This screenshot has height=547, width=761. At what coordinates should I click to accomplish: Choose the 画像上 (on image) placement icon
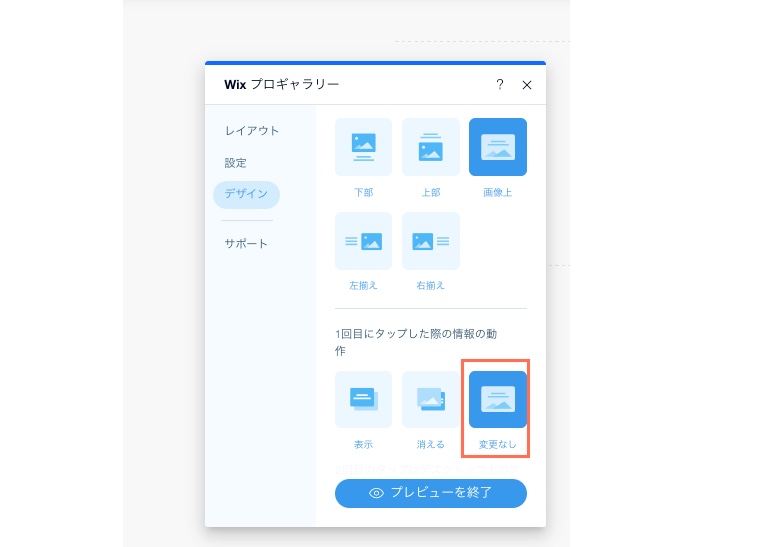pyautogui.click(x=497, y=147)
